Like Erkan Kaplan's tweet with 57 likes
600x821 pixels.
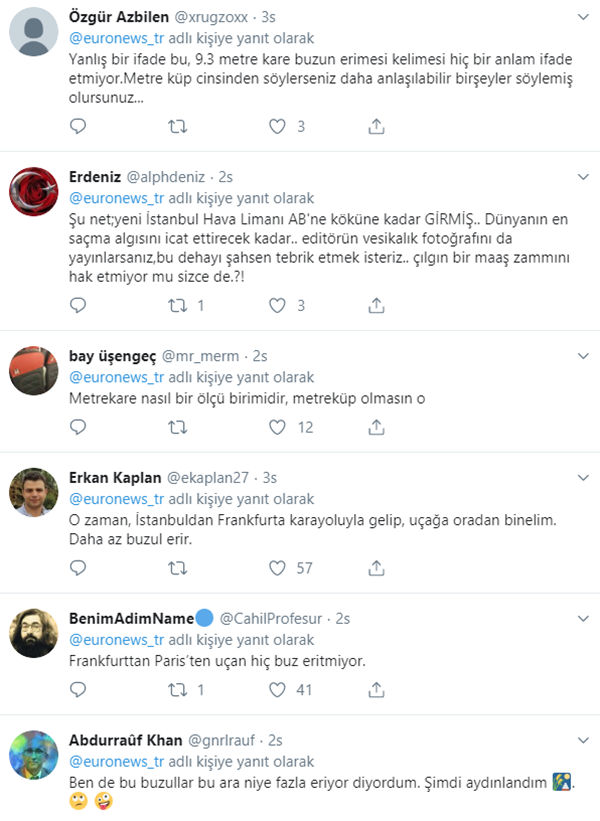pyautogui.click(x=278, y=567)
